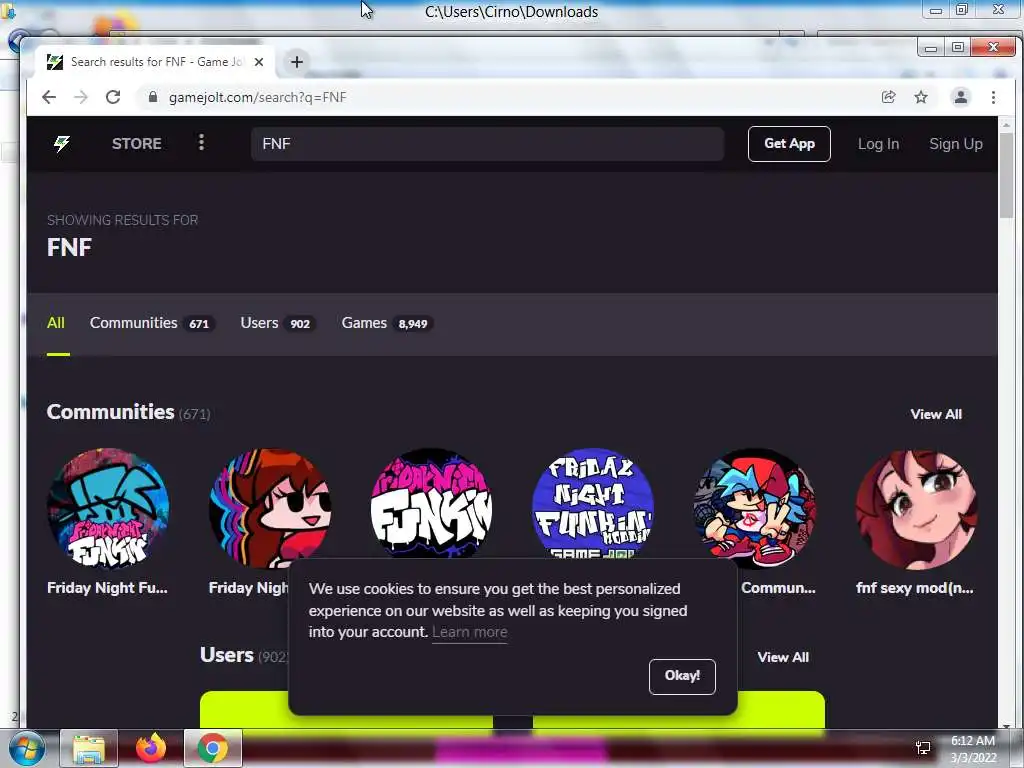Open the first Friday Night Fu... community thumbnail
Screen dimensions: 1024x768
coord(108,509)
